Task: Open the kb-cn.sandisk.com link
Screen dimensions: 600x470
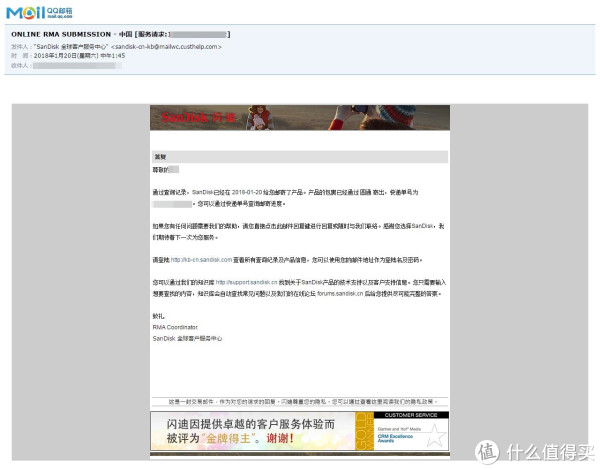Action: point(201,259)
